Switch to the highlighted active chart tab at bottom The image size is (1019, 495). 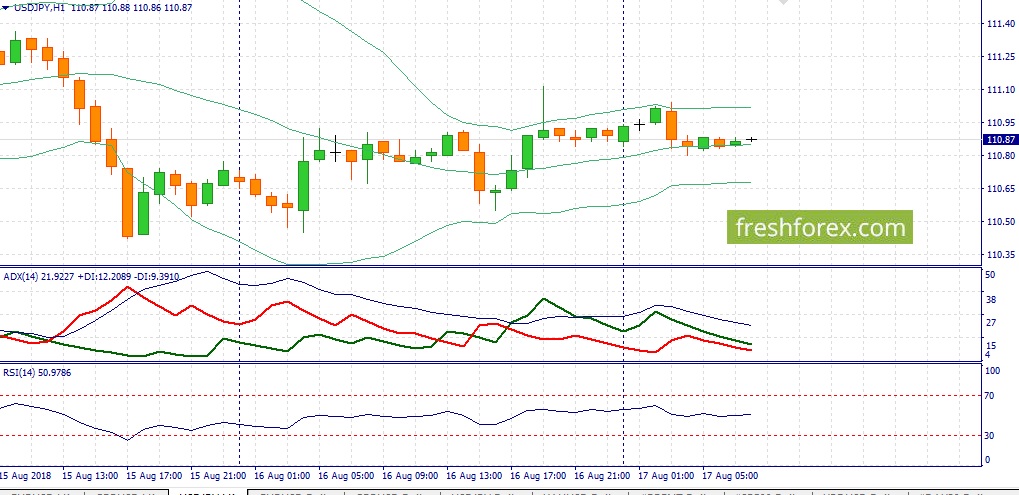pyautogui.click(x=208, y=492)
